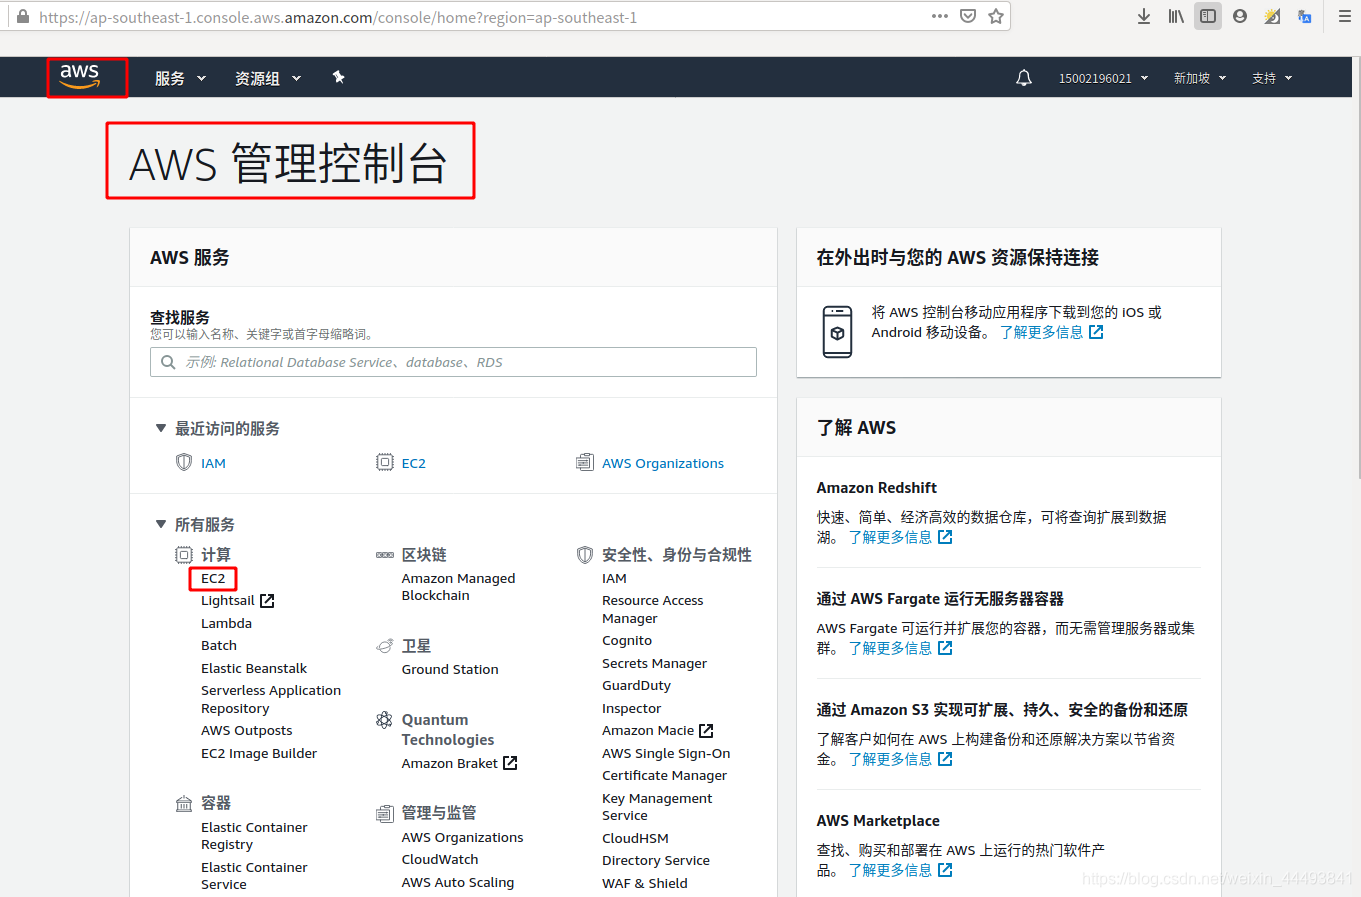Click the management and monitoring category icon
This screenshot has height=897, width=1361.
[385, 813]
